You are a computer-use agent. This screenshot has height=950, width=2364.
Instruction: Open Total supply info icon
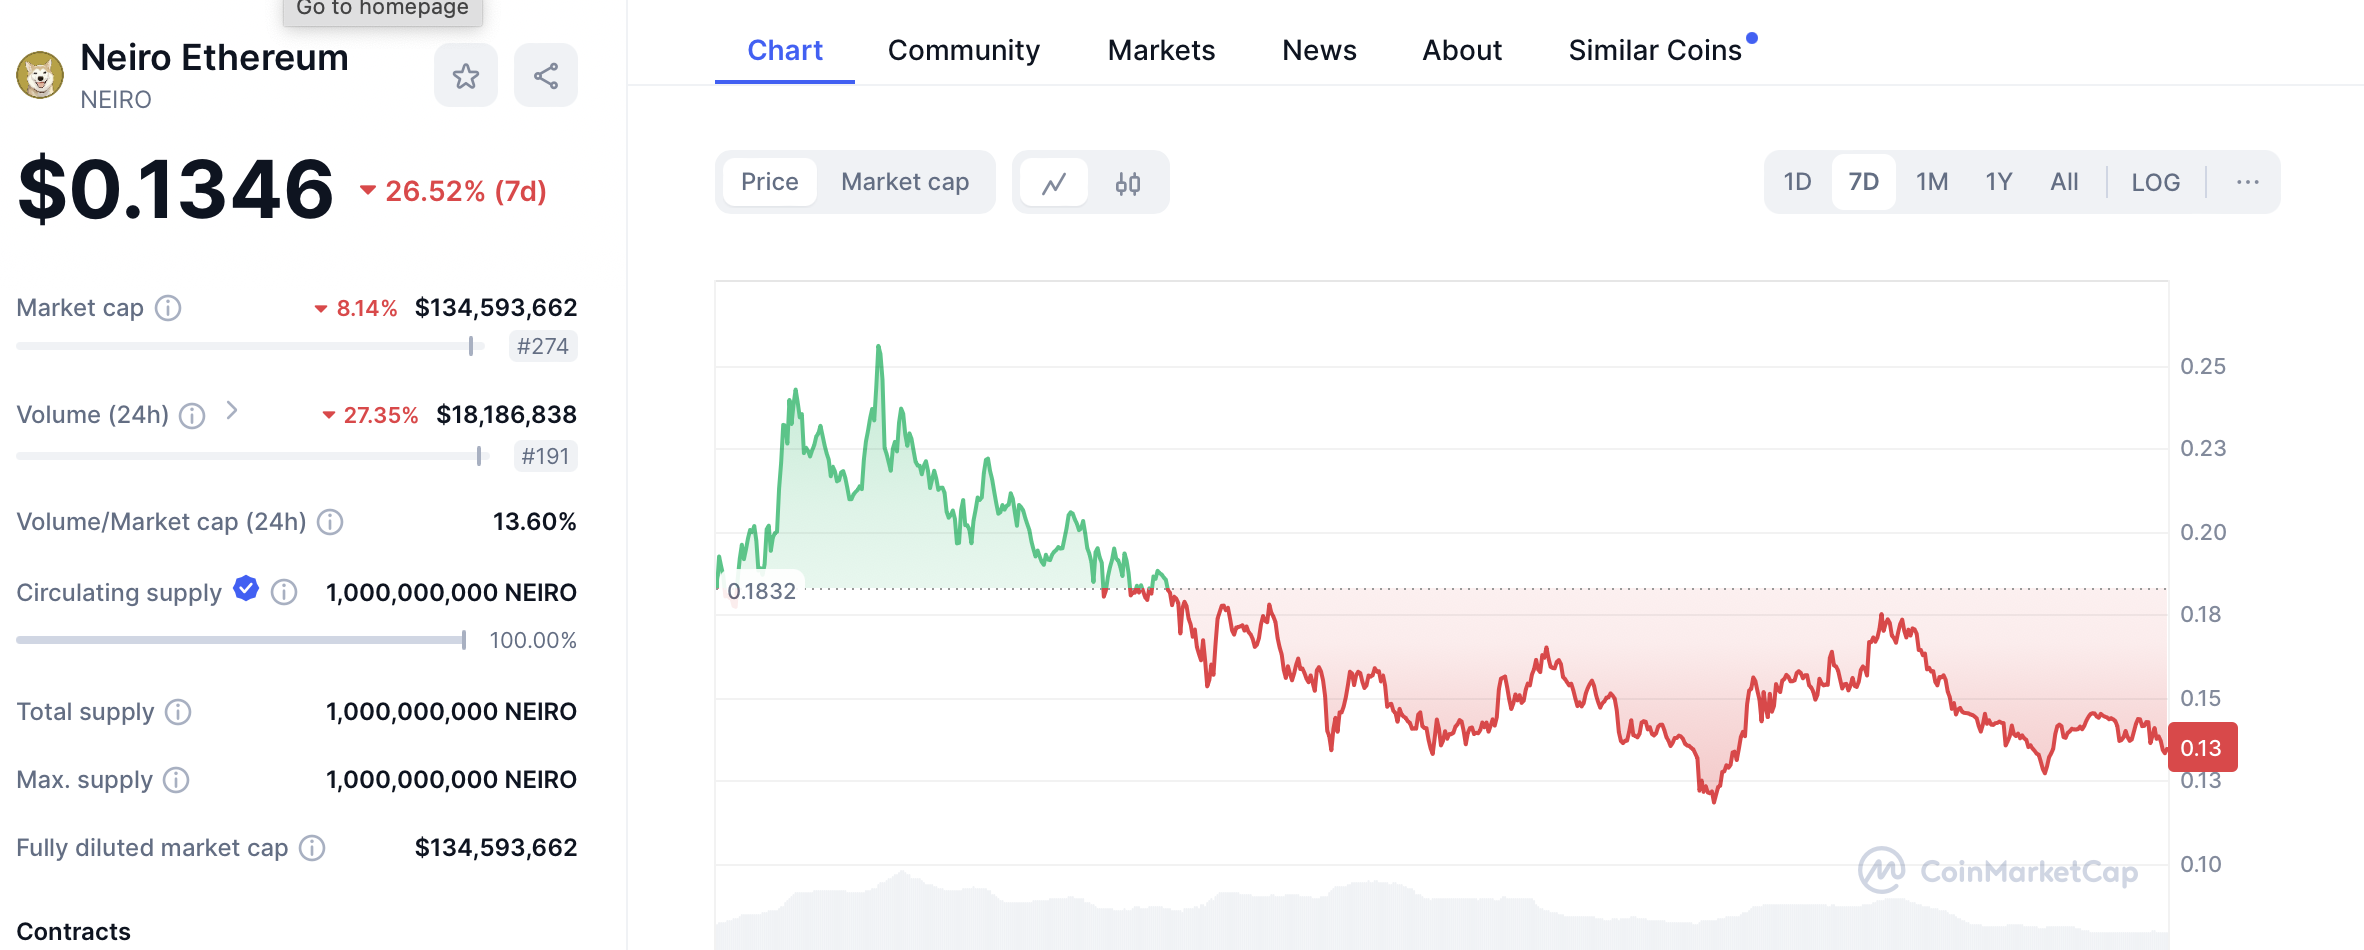point(178,712)
